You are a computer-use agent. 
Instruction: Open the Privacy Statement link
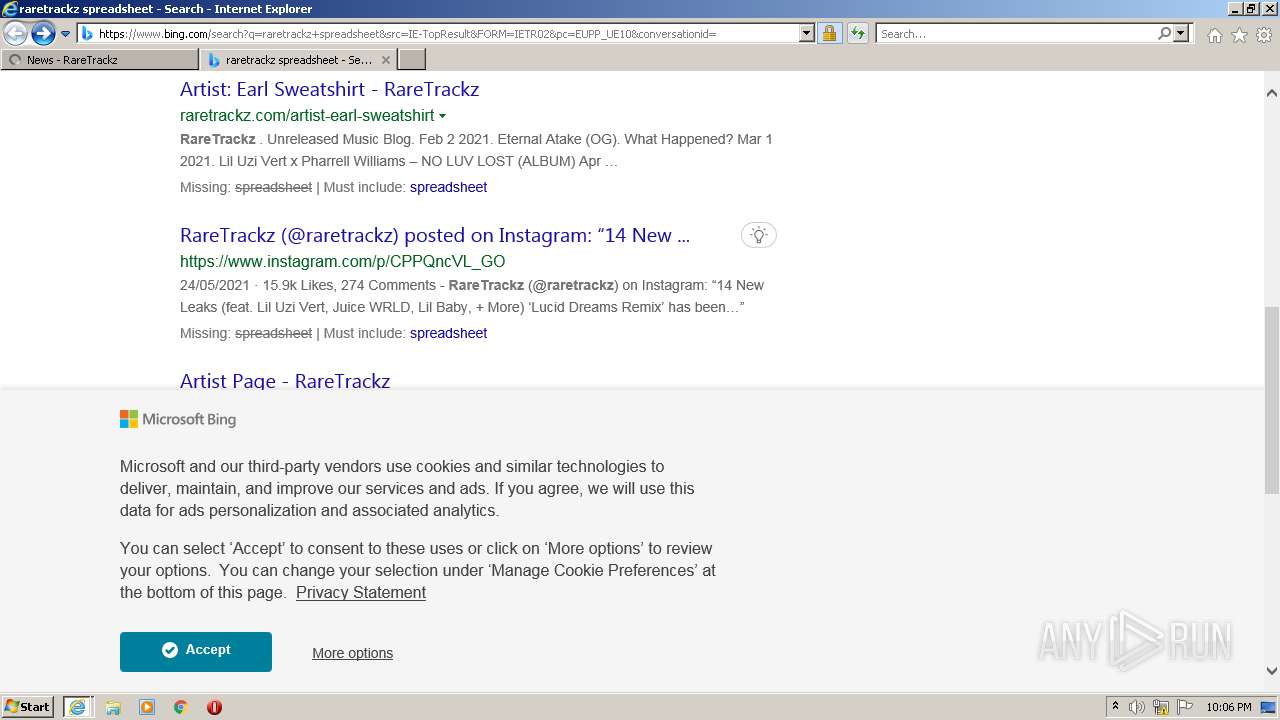(361, 592)
